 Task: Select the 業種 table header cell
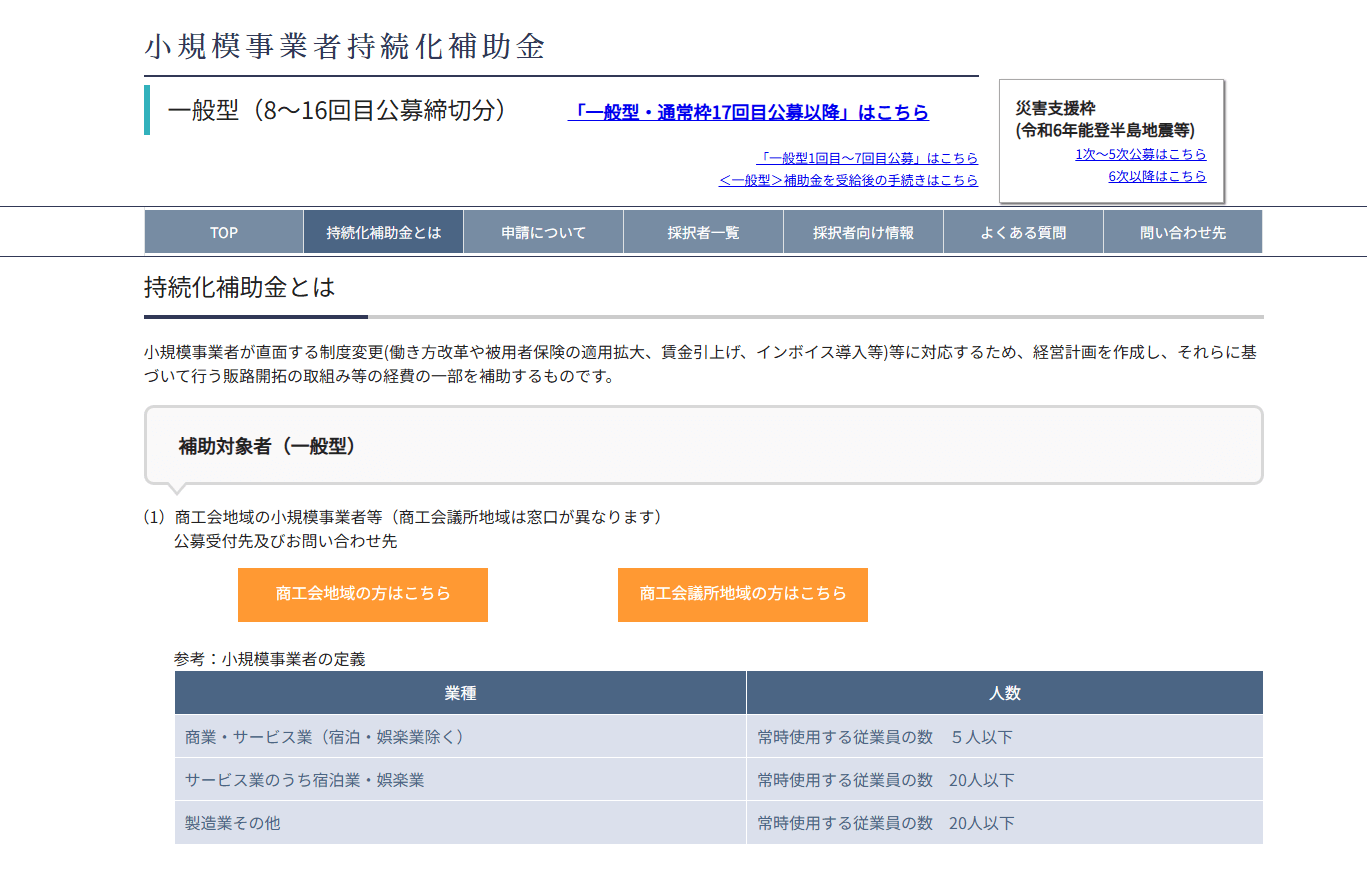pyautogui.click(x=460, y=692)
